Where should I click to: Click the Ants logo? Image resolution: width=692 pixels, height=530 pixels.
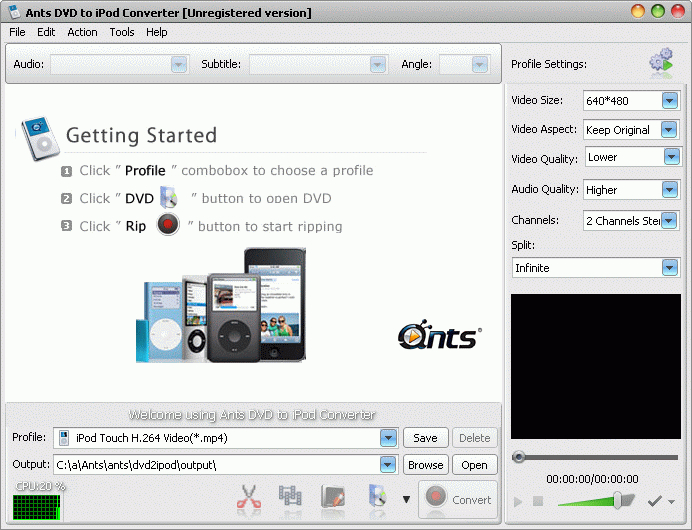pos(440,335)
